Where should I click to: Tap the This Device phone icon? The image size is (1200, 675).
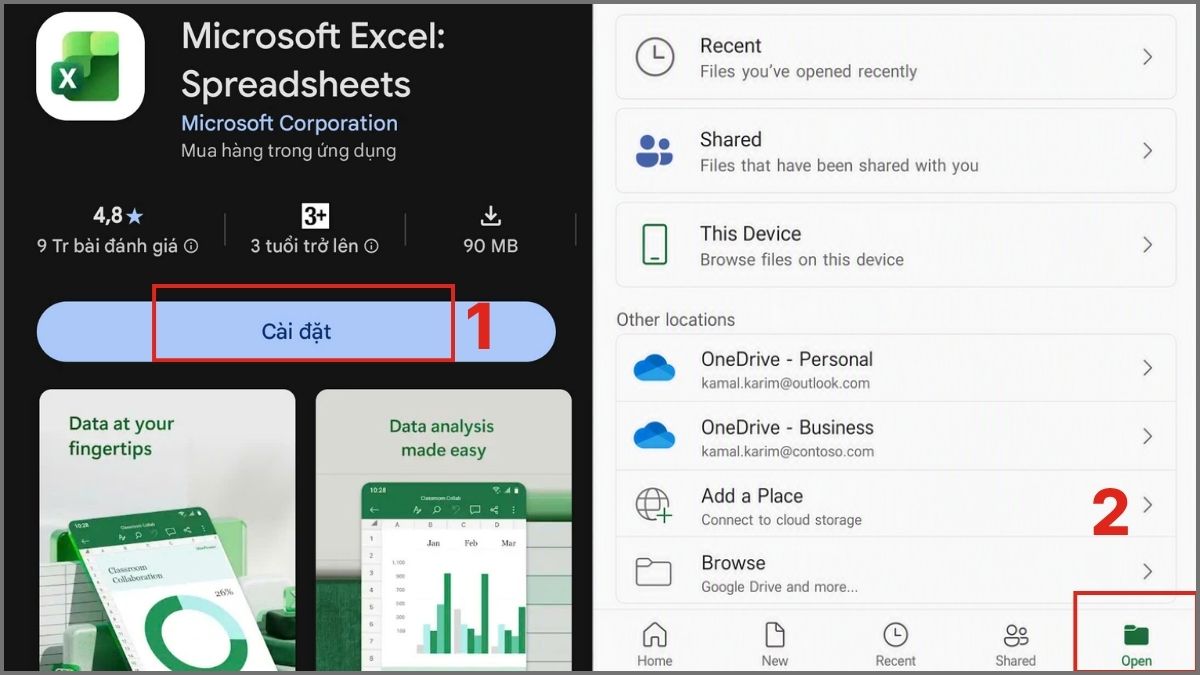[x=655, y=245]
